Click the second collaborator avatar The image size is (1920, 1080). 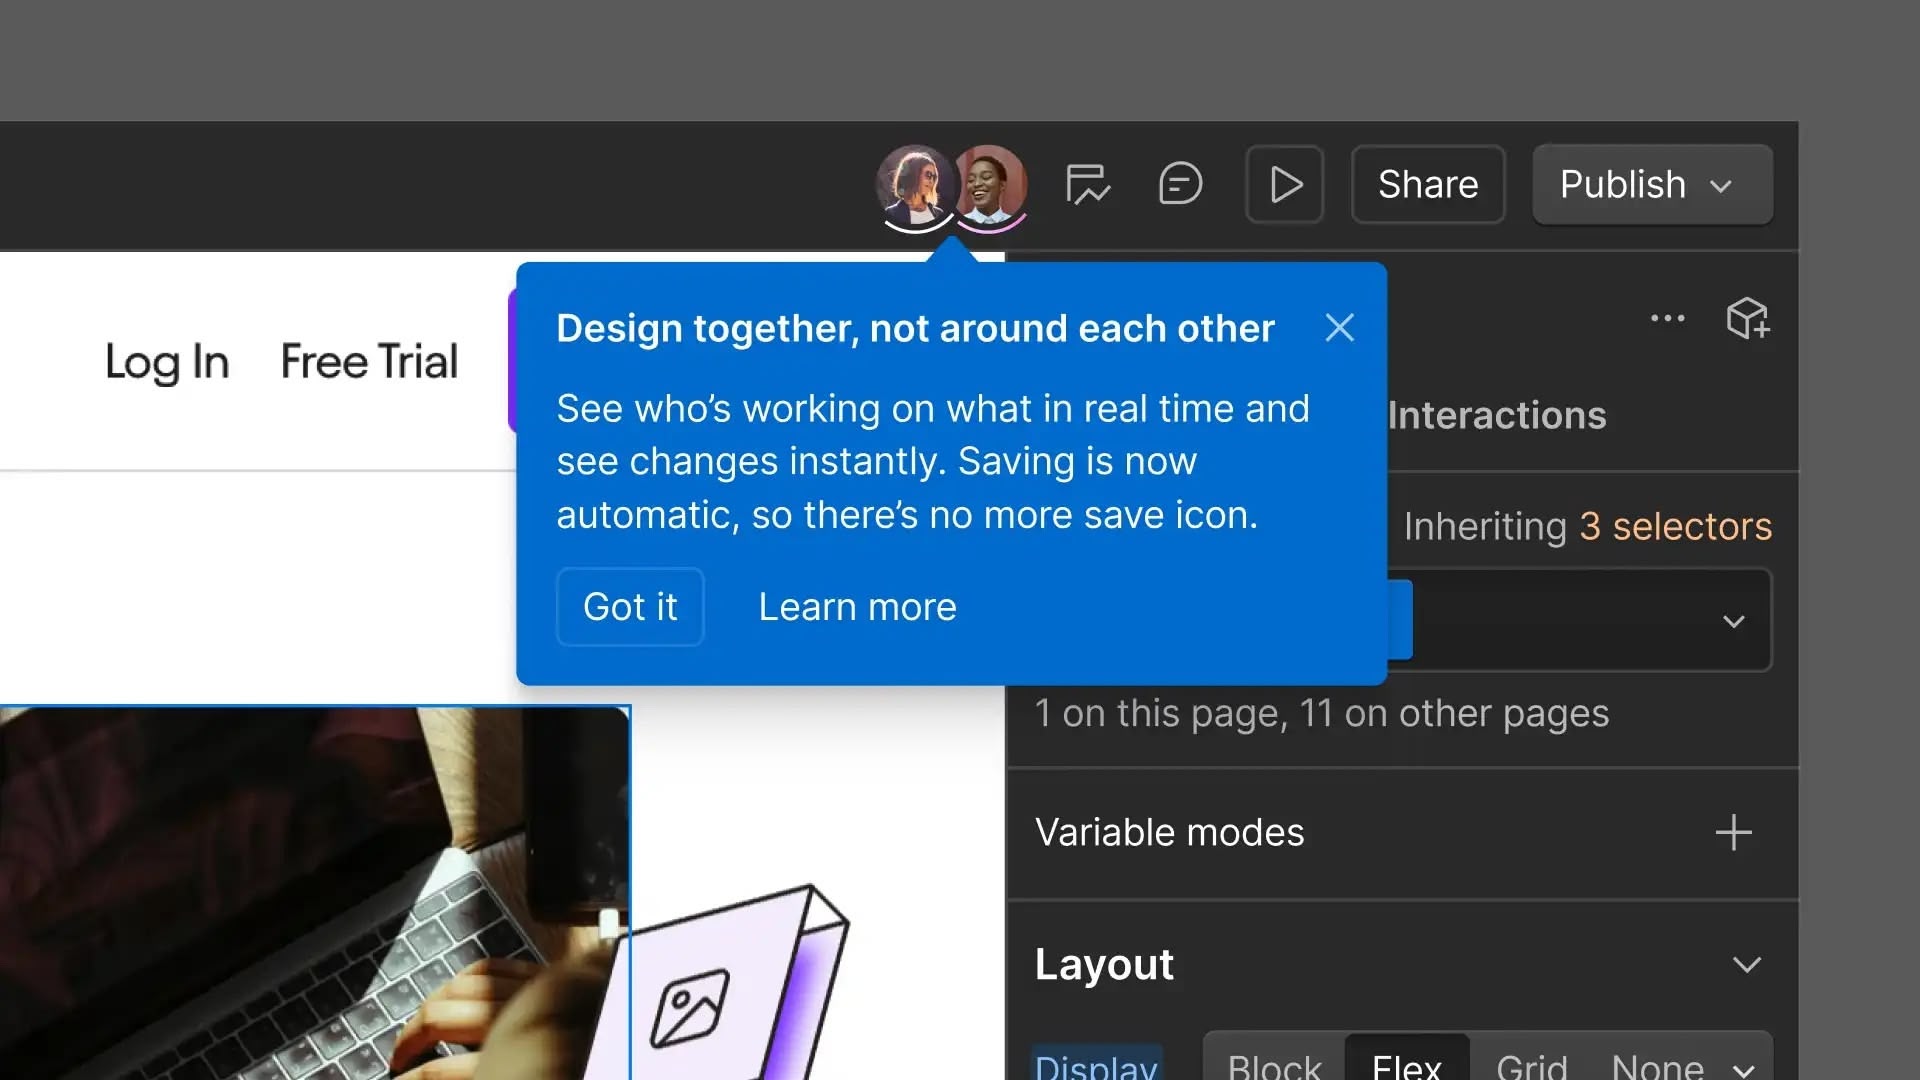pyautogui.click(x=990, y=185)
